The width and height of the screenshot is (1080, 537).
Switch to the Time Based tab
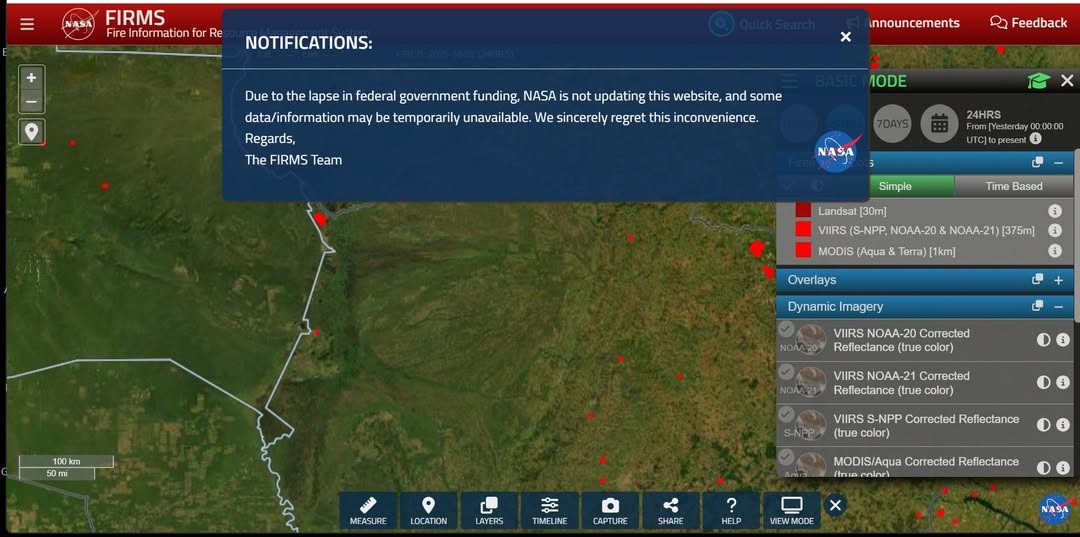point(1013,186)
